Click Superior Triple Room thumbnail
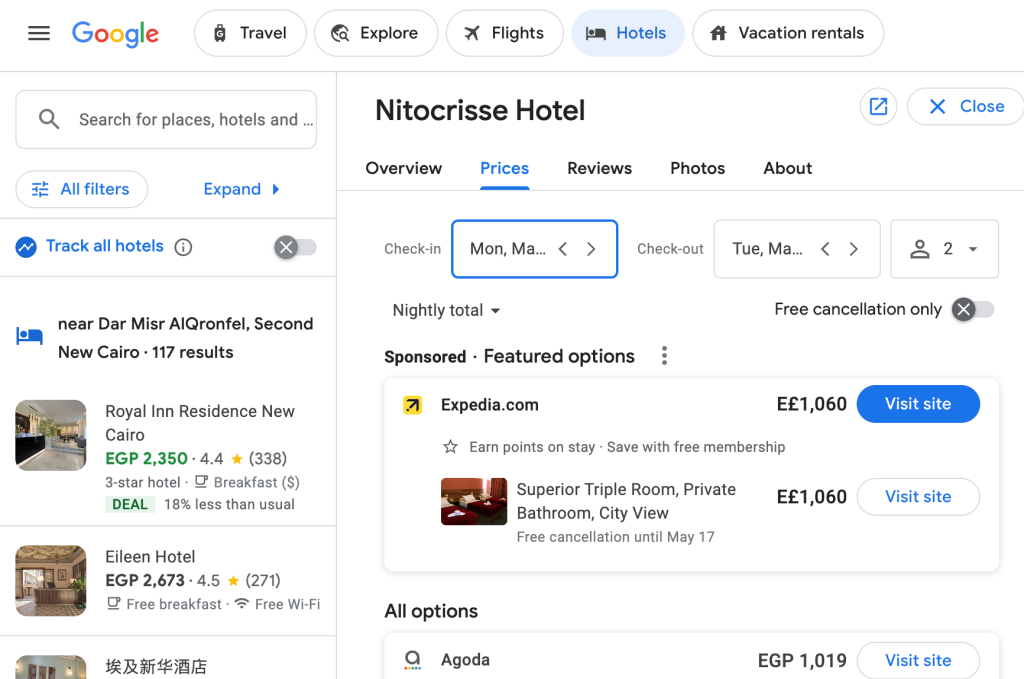 coord(474,501)
